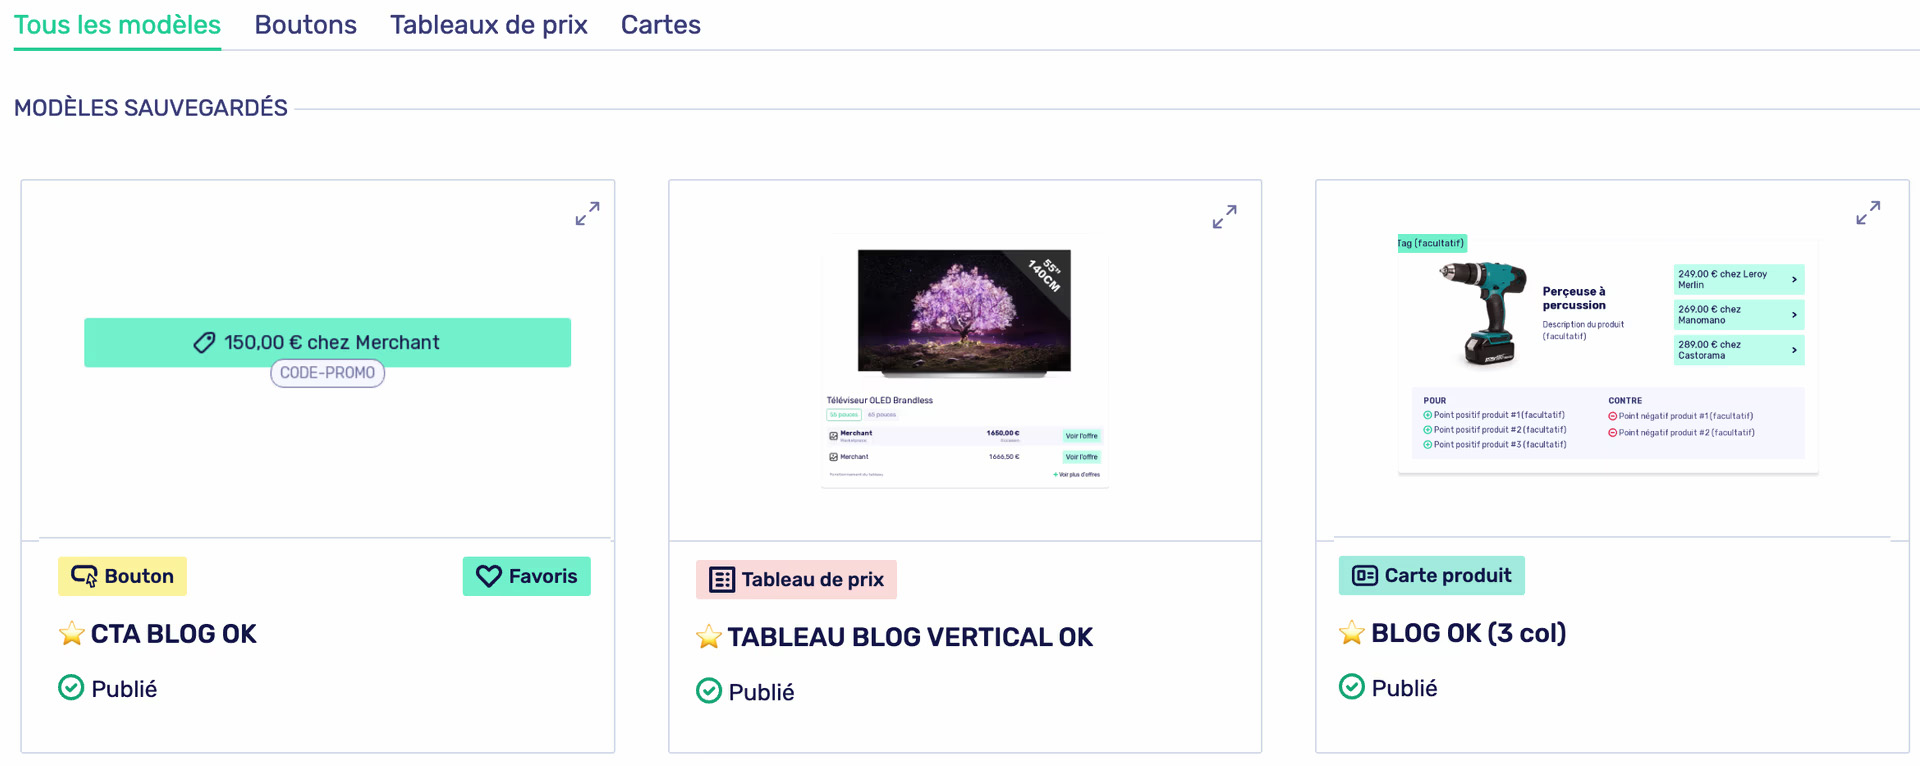Screen dimensions: 1920x766
Task: Open the BLOG OK (3 col) model title
Action: pos(1468,633)
